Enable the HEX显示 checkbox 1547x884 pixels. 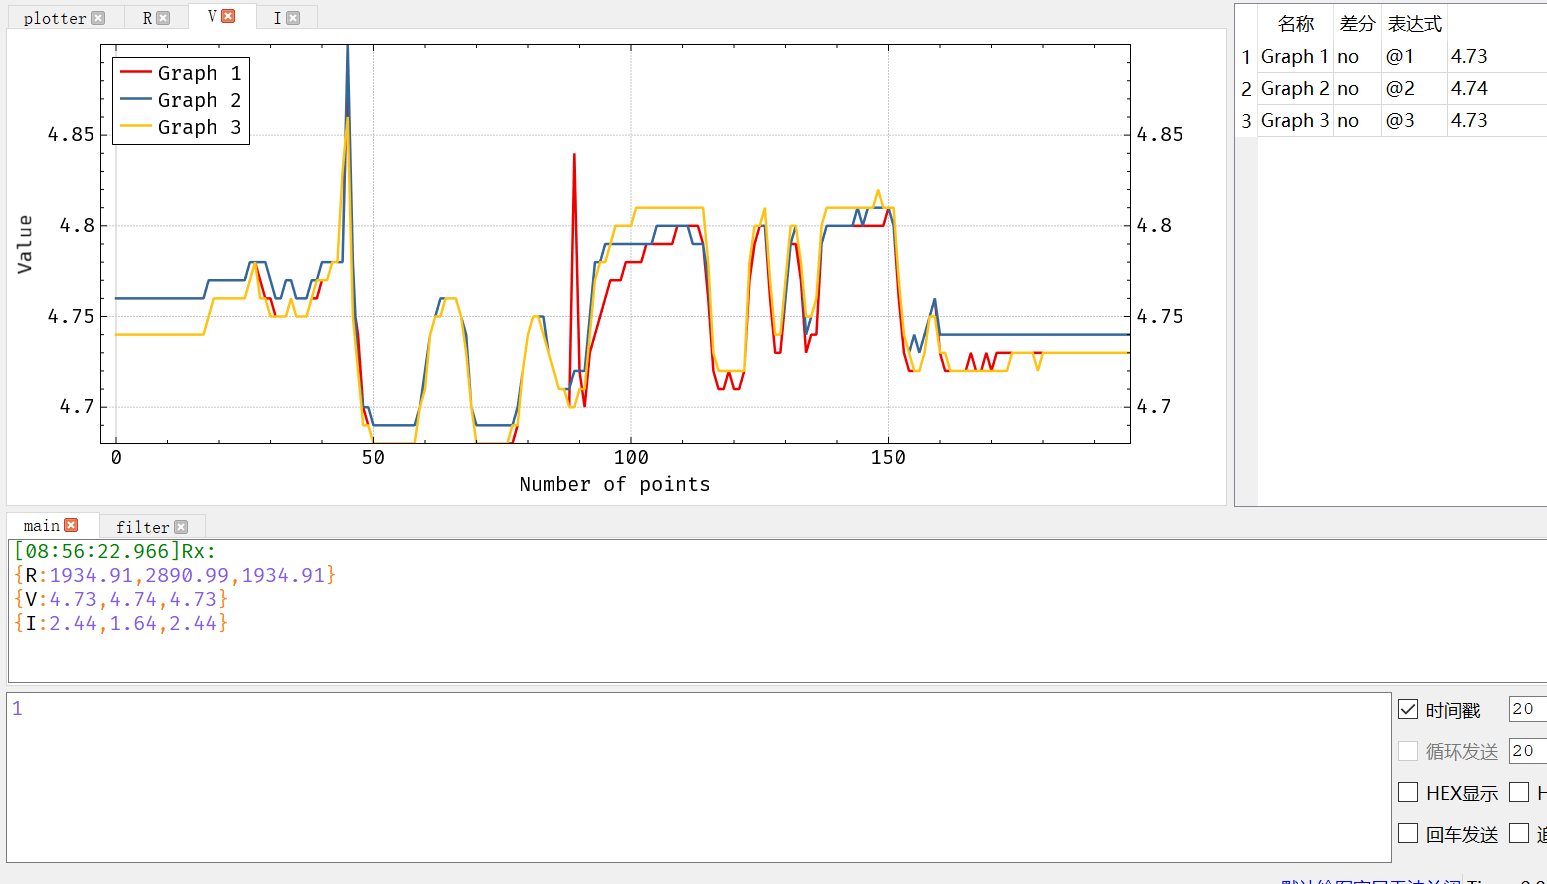pyautogui.click(x=1408, y=792)
